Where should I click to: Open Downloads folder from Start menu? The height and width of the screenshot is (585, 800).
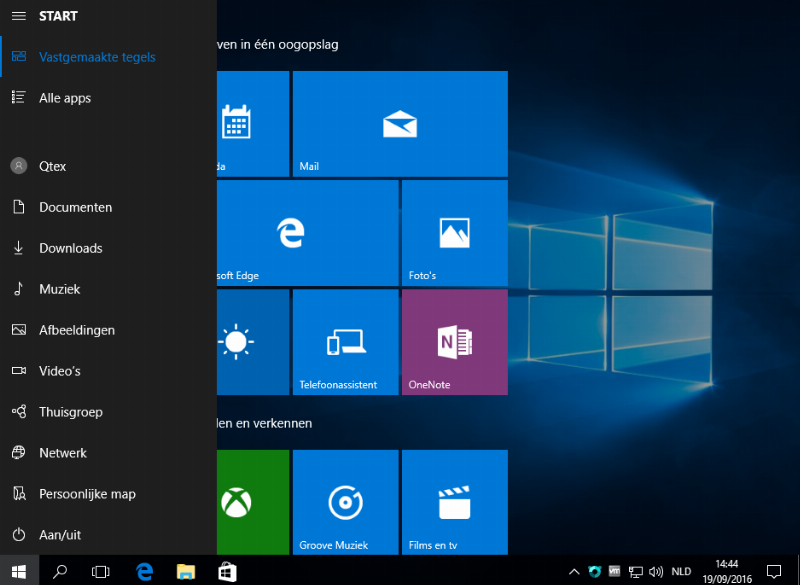70,248
